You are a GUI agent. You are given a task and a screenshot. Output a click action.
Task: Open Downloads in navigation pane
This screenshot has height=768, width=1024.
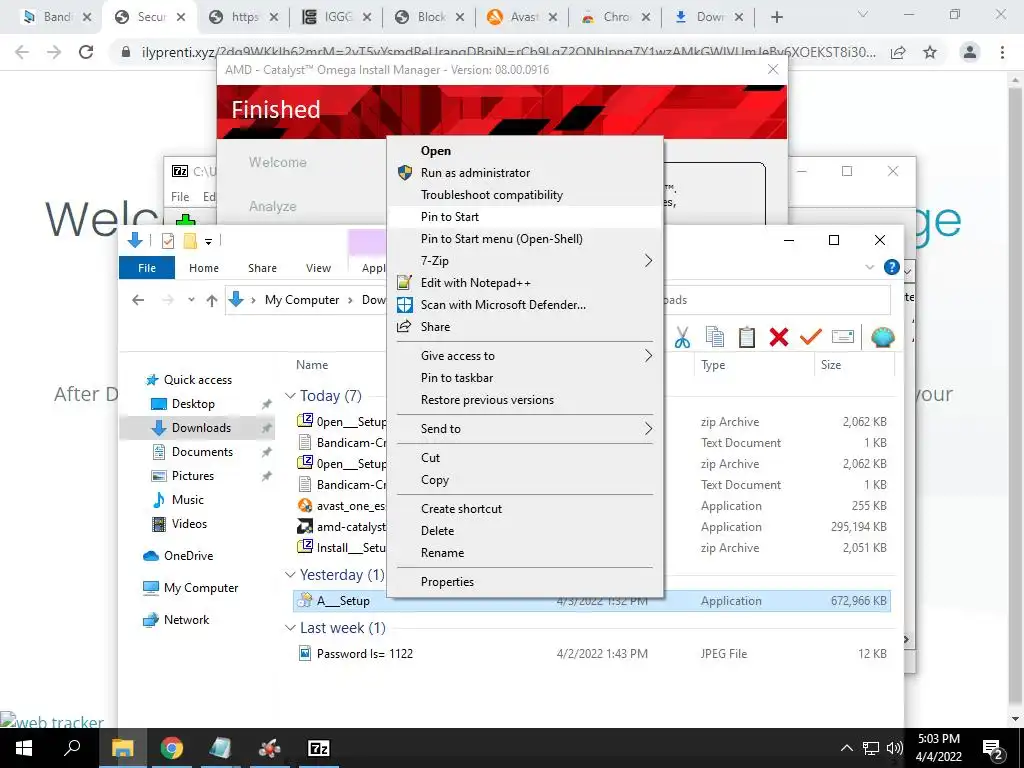[x=201, y=428]
